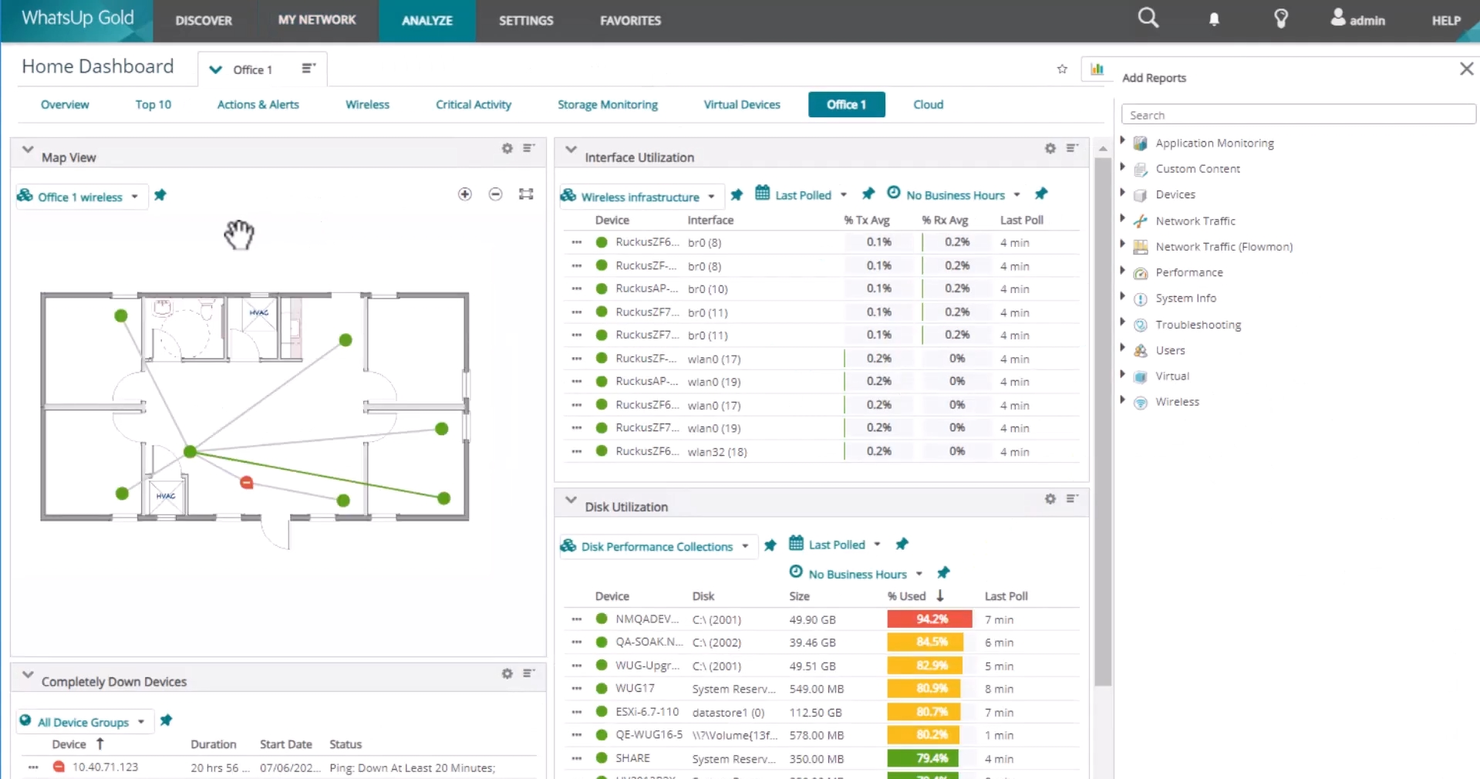Open Map View panel menu icon

(x=529, y=148)
